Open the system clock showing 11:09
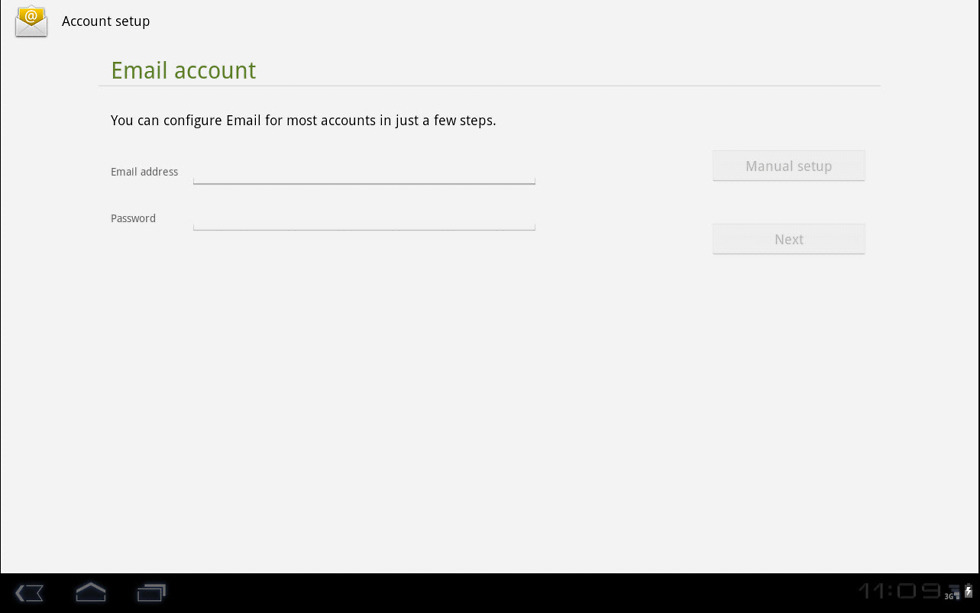The image size is (980, 613). [x=898, y=592]
